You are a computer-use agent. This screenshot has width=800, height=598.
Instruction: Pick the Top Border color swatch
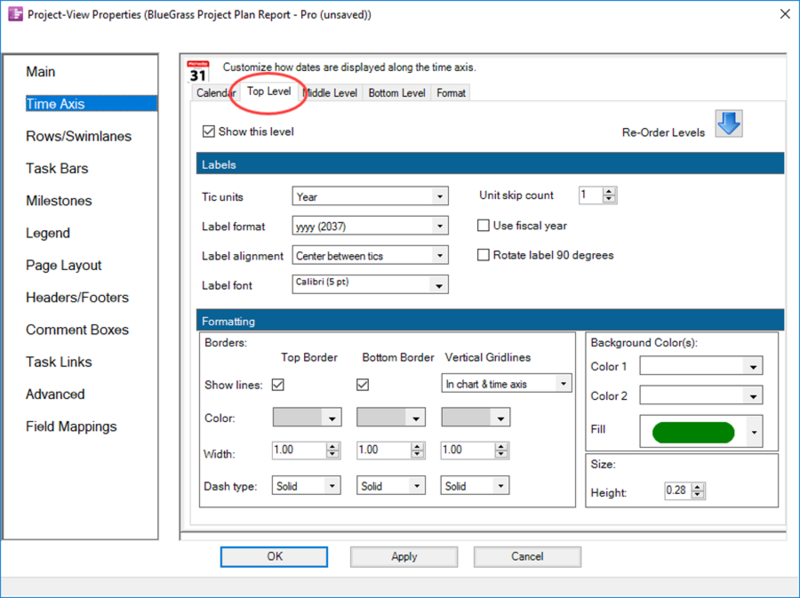click(x=307, y=418)
